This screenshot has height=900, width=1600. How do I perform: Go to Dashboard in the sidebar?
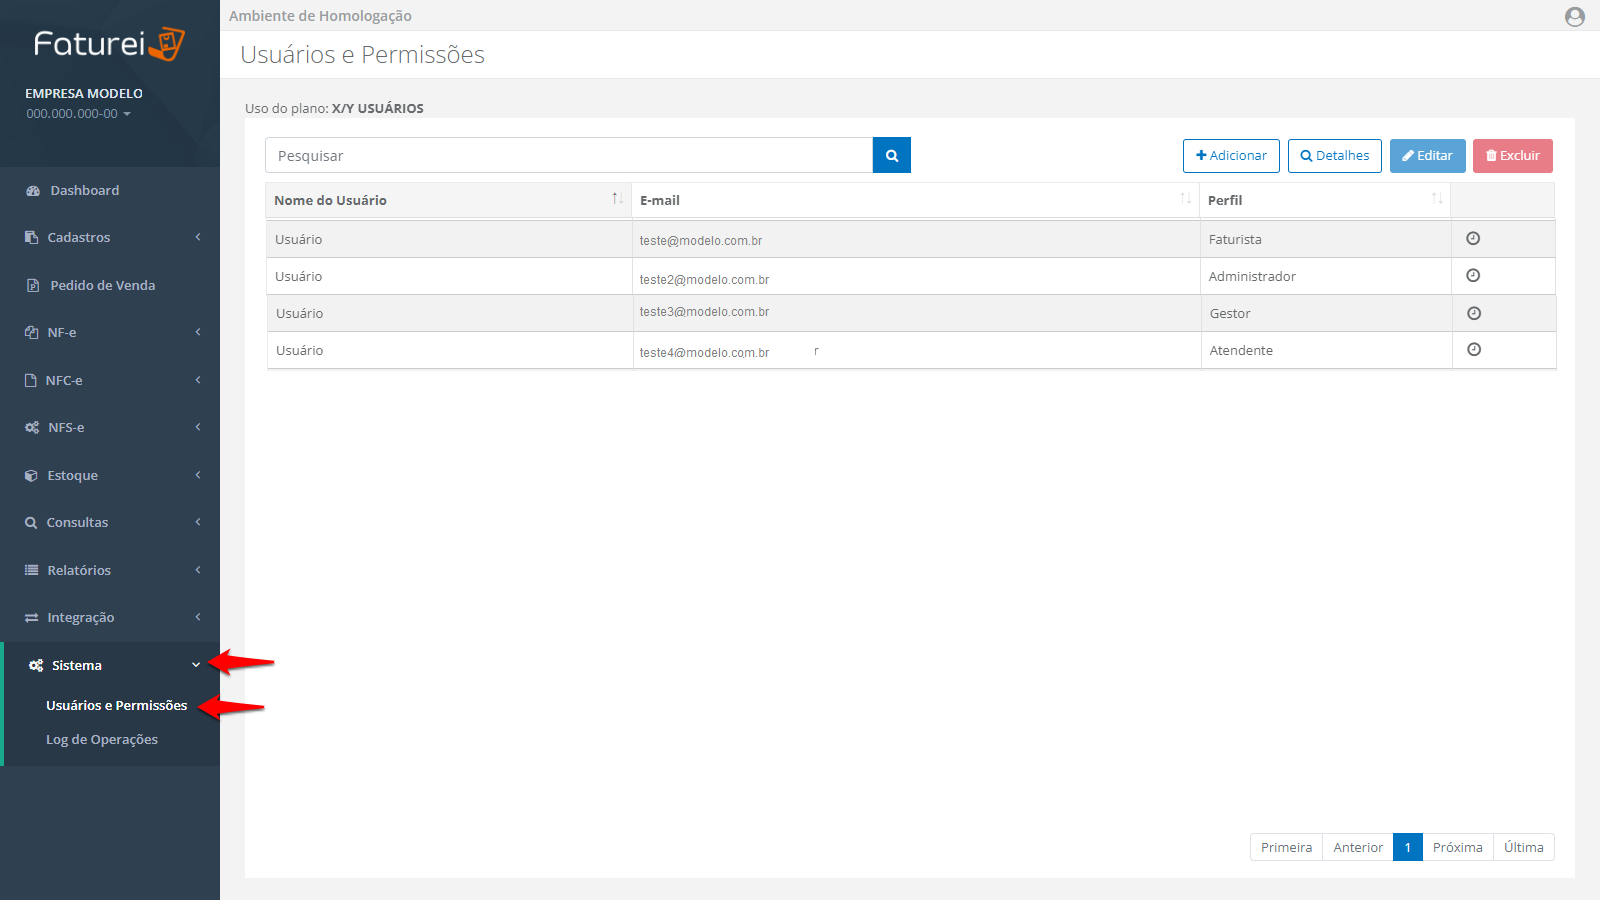[84, 191]
